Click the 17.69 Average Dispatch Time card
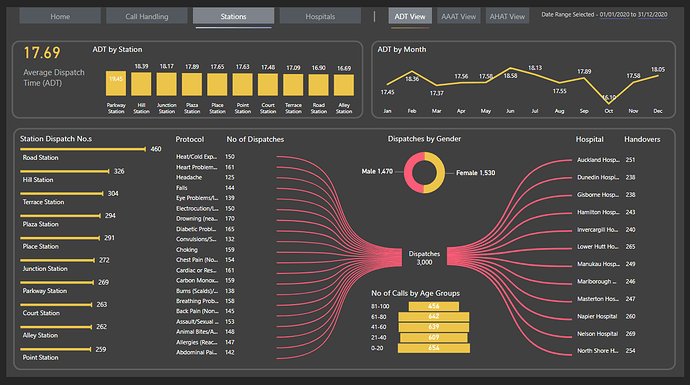 tap(54, 66)
